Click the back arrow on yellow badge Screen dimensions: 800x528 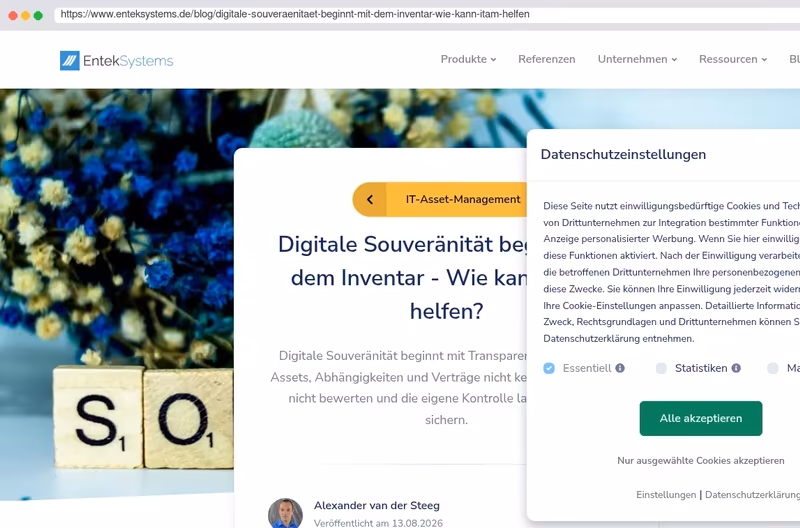pos(370,199)
